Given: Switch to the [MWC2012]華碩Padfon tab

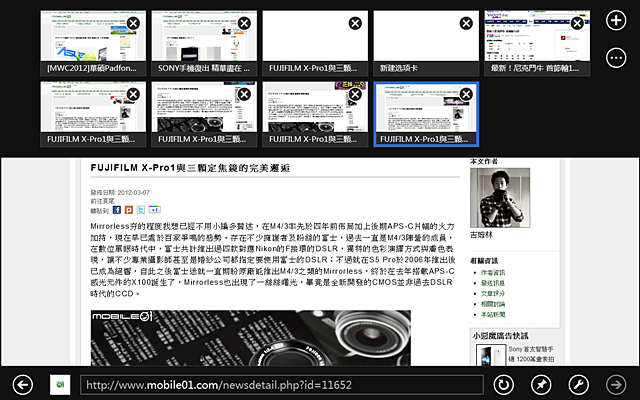Looking at the screenshot, I should 93,43.
